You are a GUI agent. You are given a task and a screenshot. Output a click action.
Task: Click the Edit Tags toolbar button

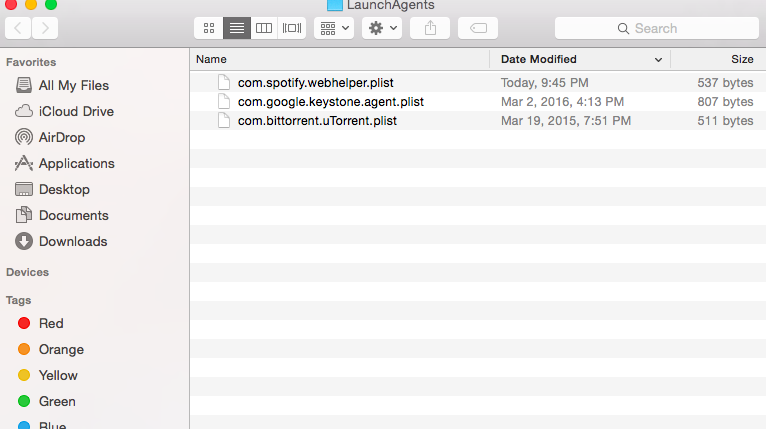point(478,28)
